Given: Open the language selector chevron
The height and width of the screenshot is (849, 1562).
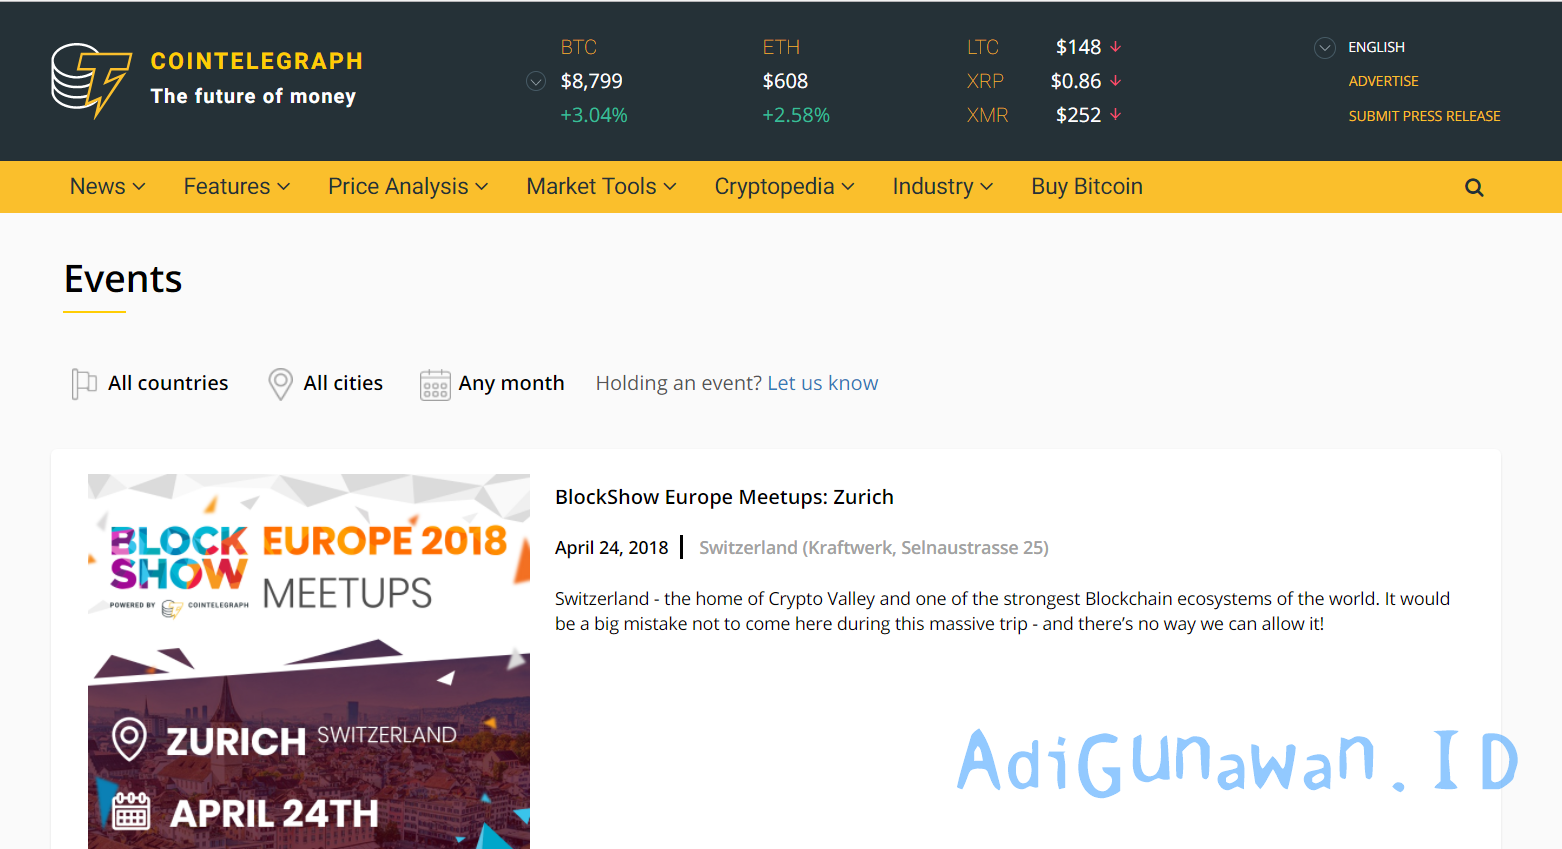Looking at the screenshot, I should (x=1325, y=47).
